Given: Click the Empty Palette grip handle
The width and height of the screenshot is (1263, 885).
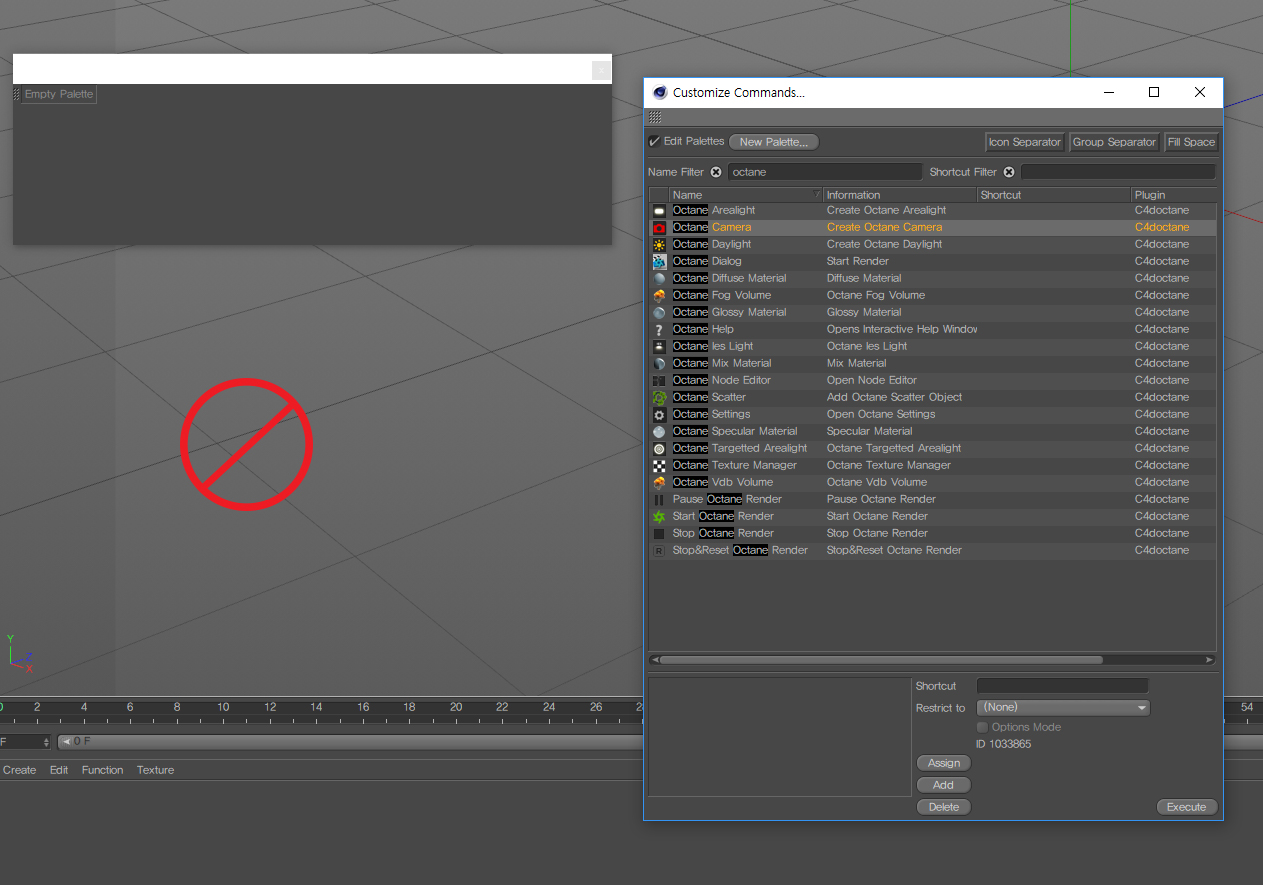Looking at the screenshot, I should coord(17,94).
